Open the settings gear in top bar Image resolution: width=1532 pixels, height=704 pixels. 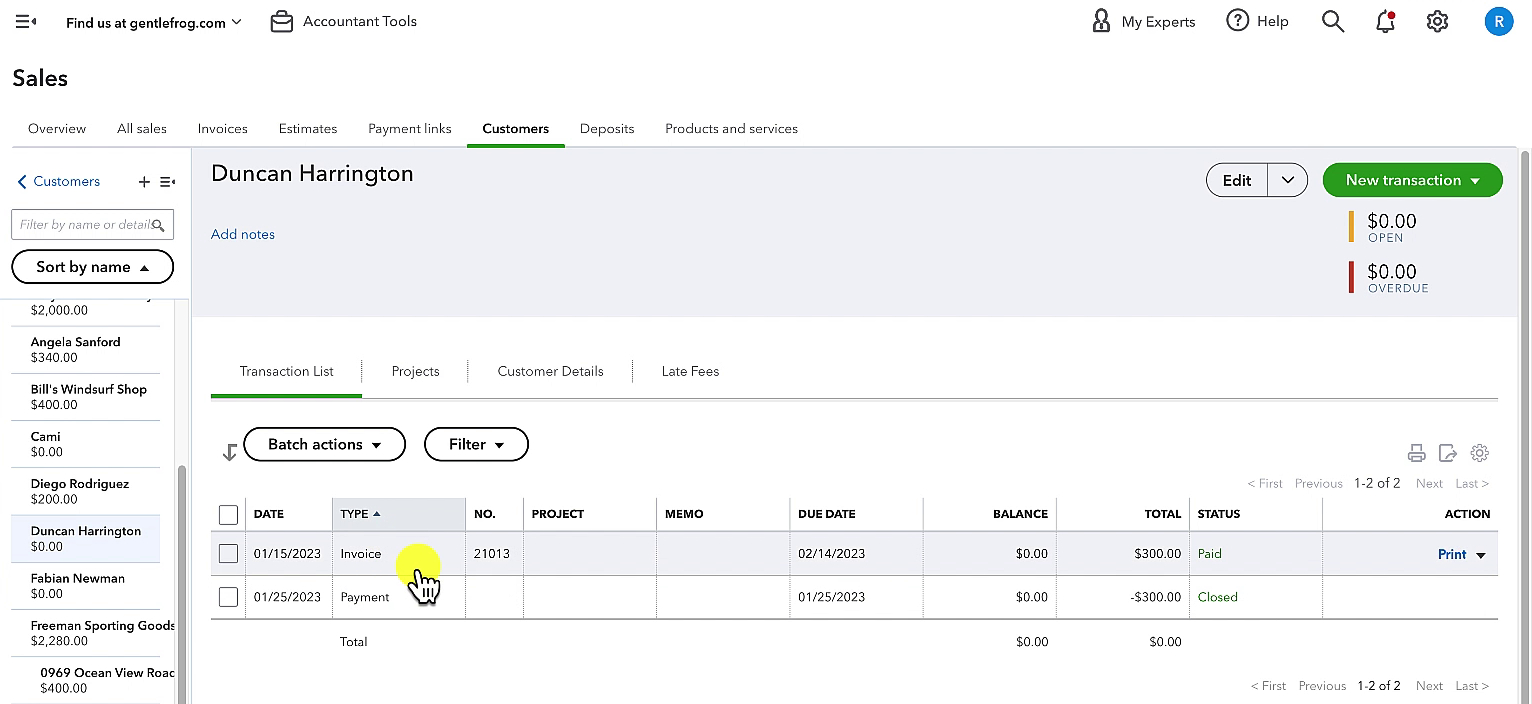(x=1437, y=21)
